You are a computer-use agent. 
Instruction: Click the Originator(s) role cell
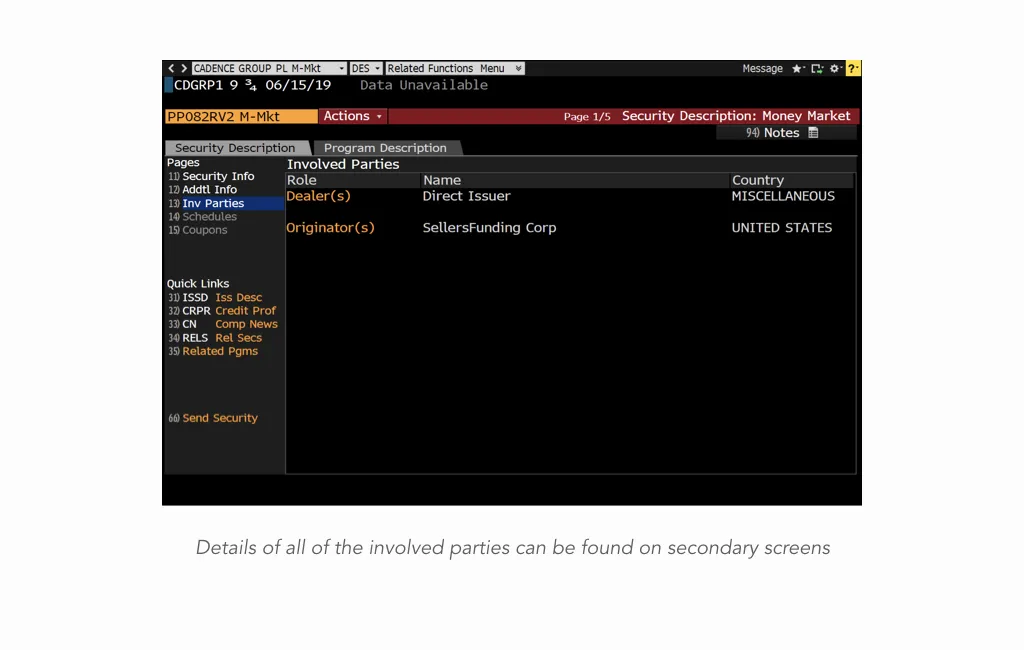[x=330, y=228]
